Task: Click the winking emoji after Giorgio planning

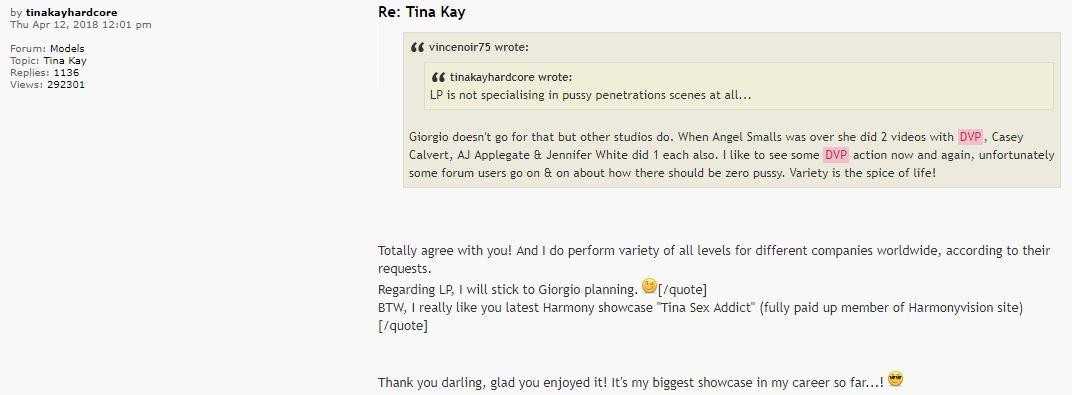Action: pyautogui.click(x=649, y=286)
